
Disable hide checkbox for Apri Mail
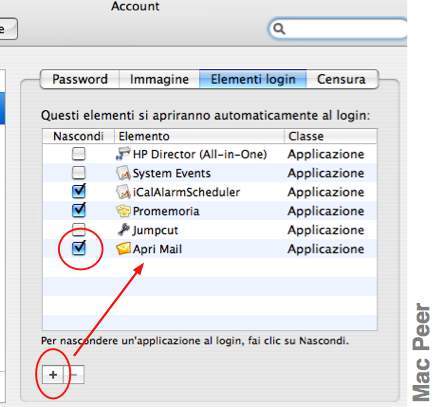click(x=79, y=248)
